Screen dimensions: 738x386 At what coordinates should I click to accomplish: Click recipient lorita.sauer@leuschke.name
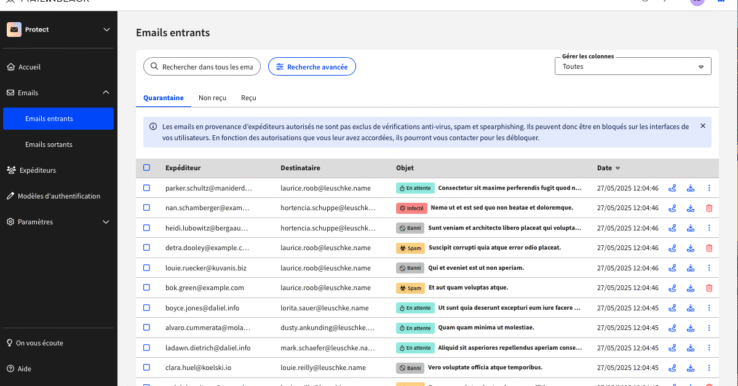(325, 308)
